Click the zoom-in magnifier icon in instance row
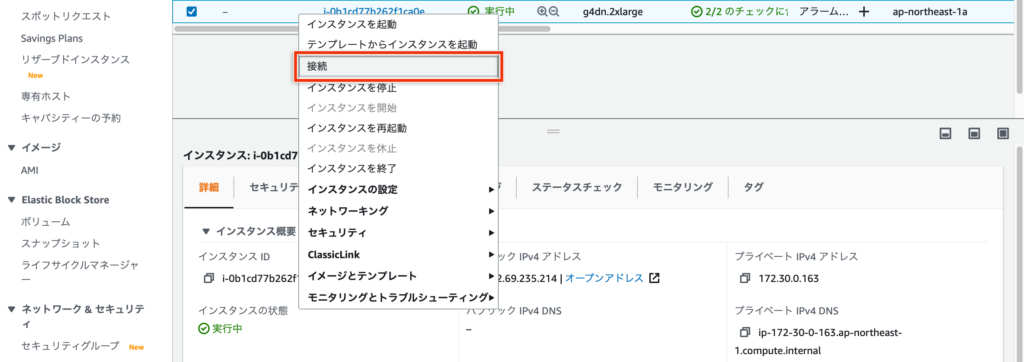Screen dimensions: 1024x362 tap(542, 11)
